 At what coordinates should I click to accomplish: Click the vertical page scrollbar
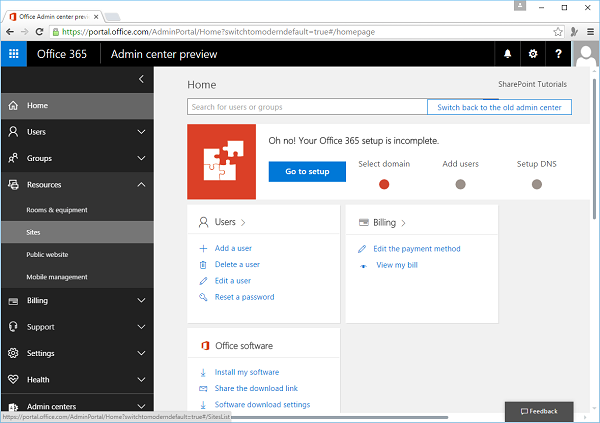pyautogui.click(x=594, y=149)
